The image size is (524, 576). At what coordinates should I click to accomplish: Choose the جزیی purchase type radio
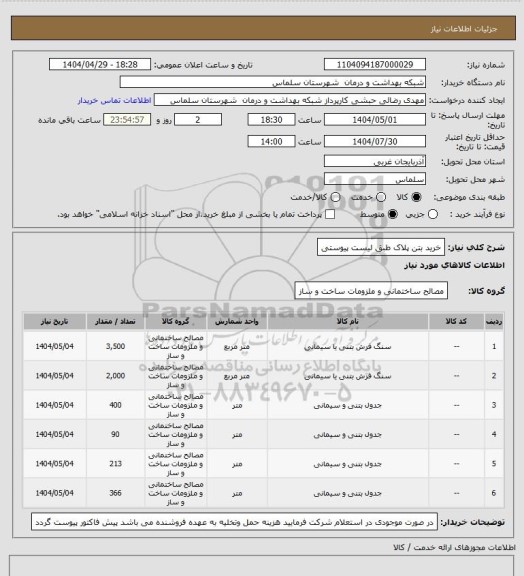433,215
